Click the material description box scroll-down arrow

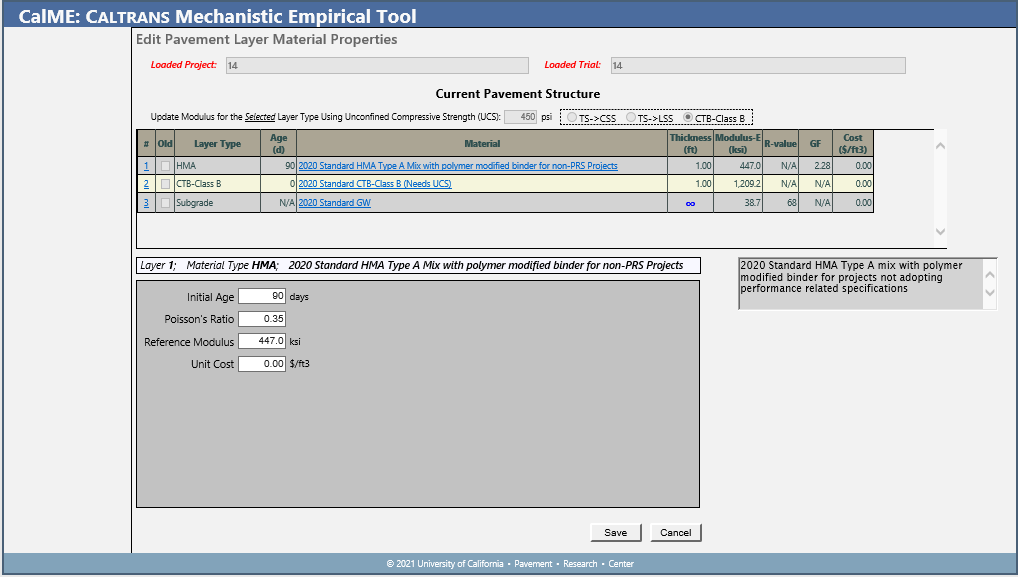(990, 293)
